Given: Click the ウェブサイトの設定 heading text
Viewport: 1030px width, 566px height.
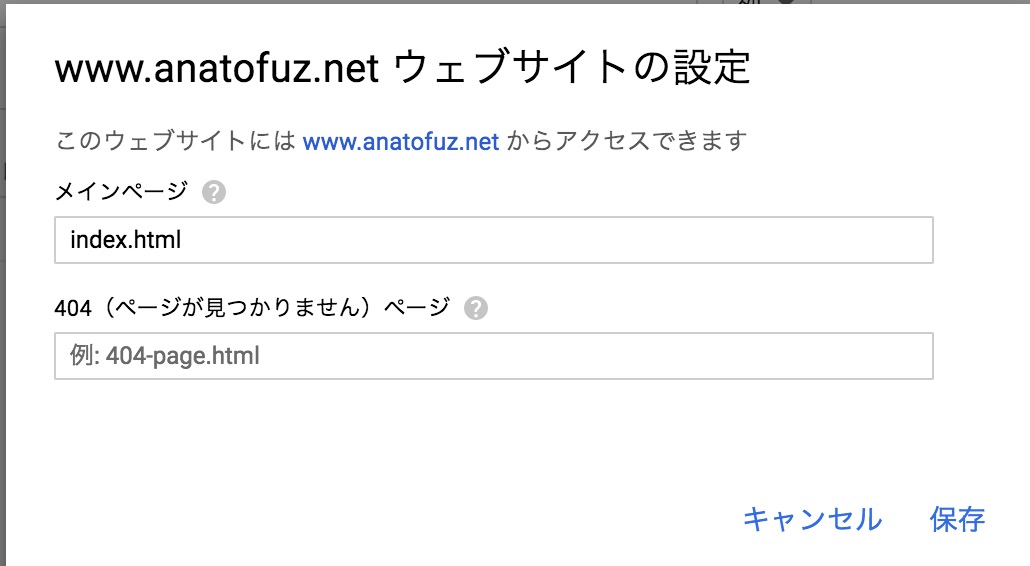Looking at the screenshot, I should 572,69.
